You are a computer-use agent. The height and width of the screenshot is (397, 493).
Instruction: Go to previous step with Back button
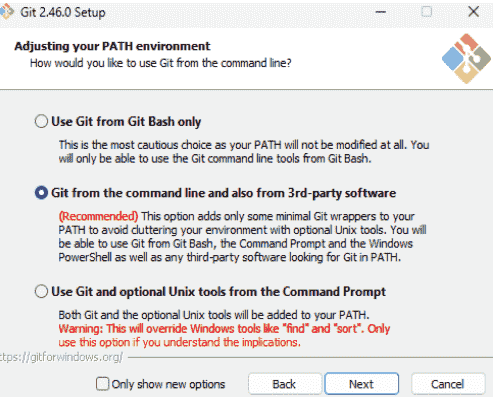click(x=284, y=384)
